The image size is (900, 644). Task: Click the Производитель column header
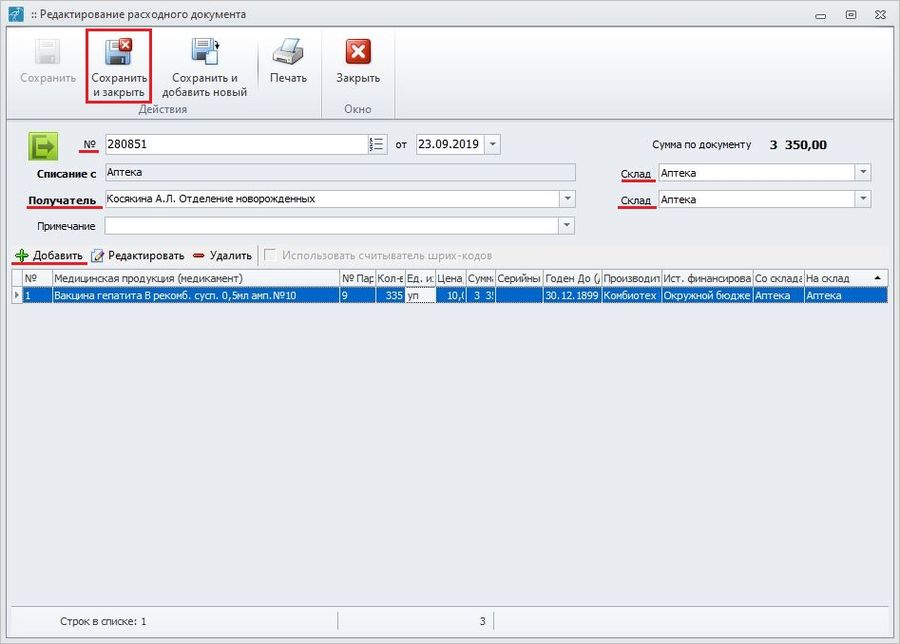point(631,278)
